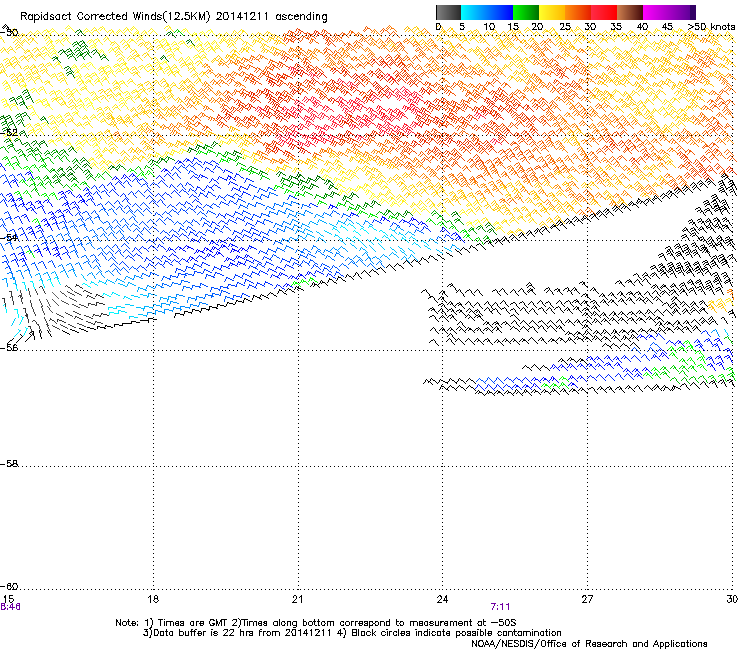
Task: Click the '18' longitude axis label
Action: [153, 599]
